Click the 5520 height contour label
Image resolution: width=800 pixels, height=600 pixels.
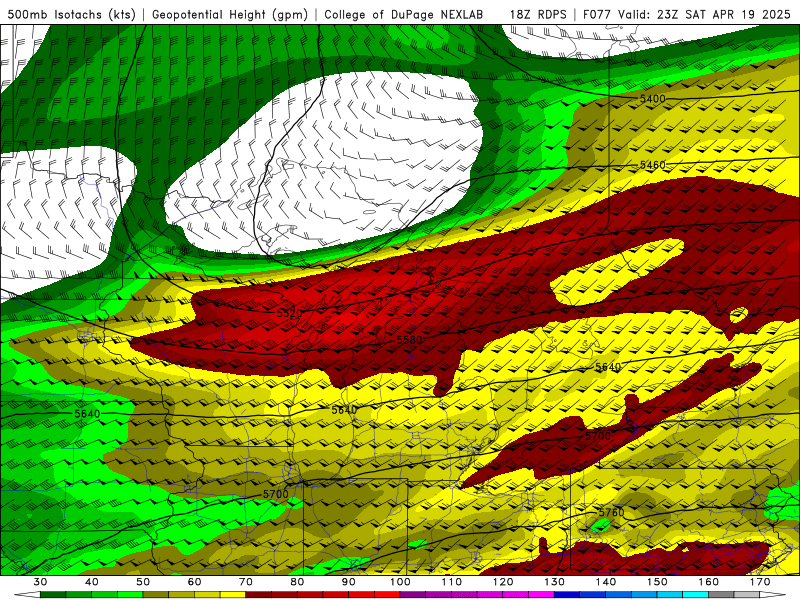[x=289, y=313]
